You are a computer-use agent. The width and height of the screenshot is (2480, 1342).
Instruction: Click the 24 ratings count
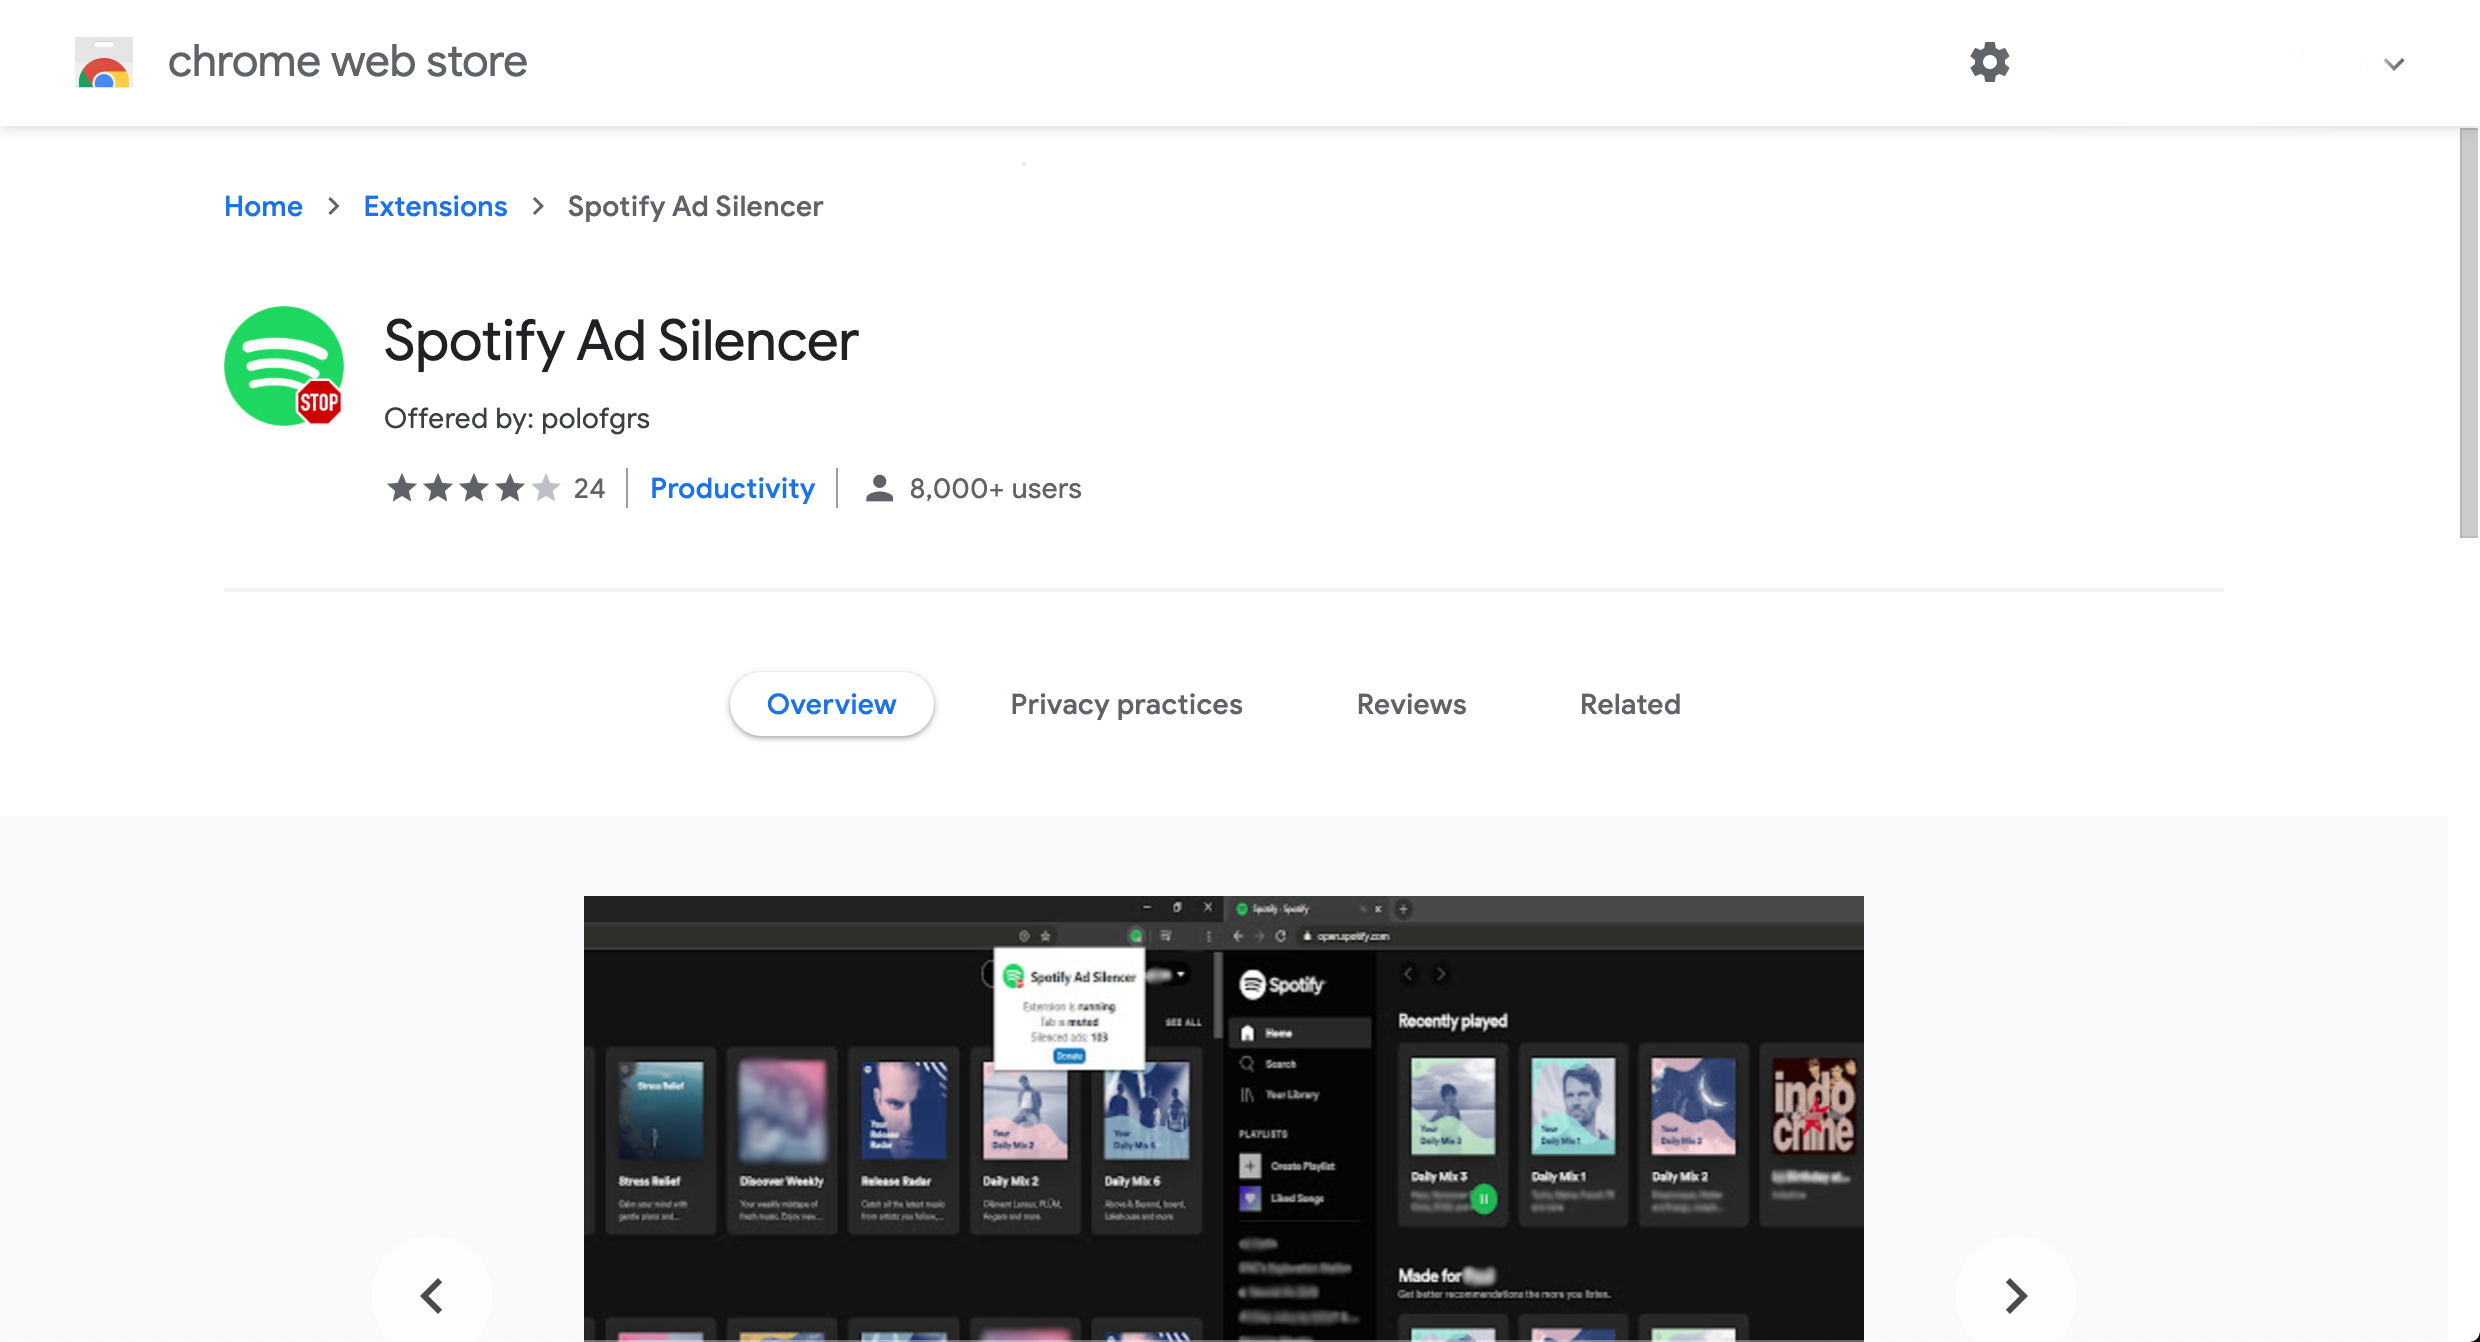590,488
